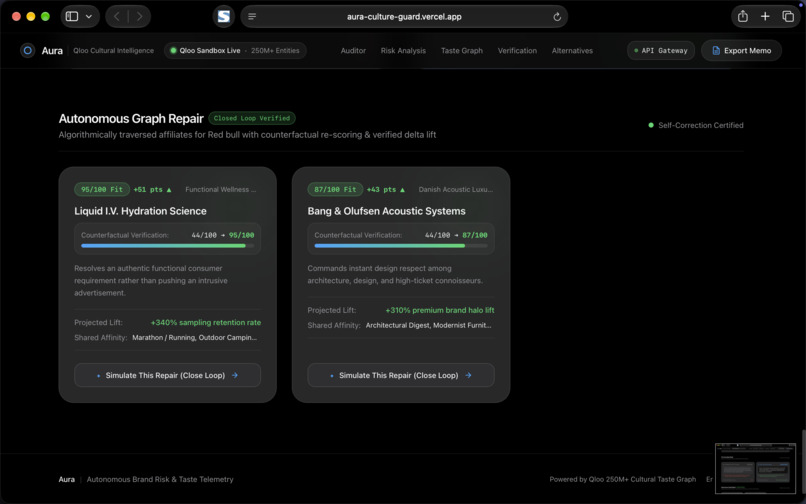
Task: Click the 44/100 → 95/100 score text
Action: point(223,235)
